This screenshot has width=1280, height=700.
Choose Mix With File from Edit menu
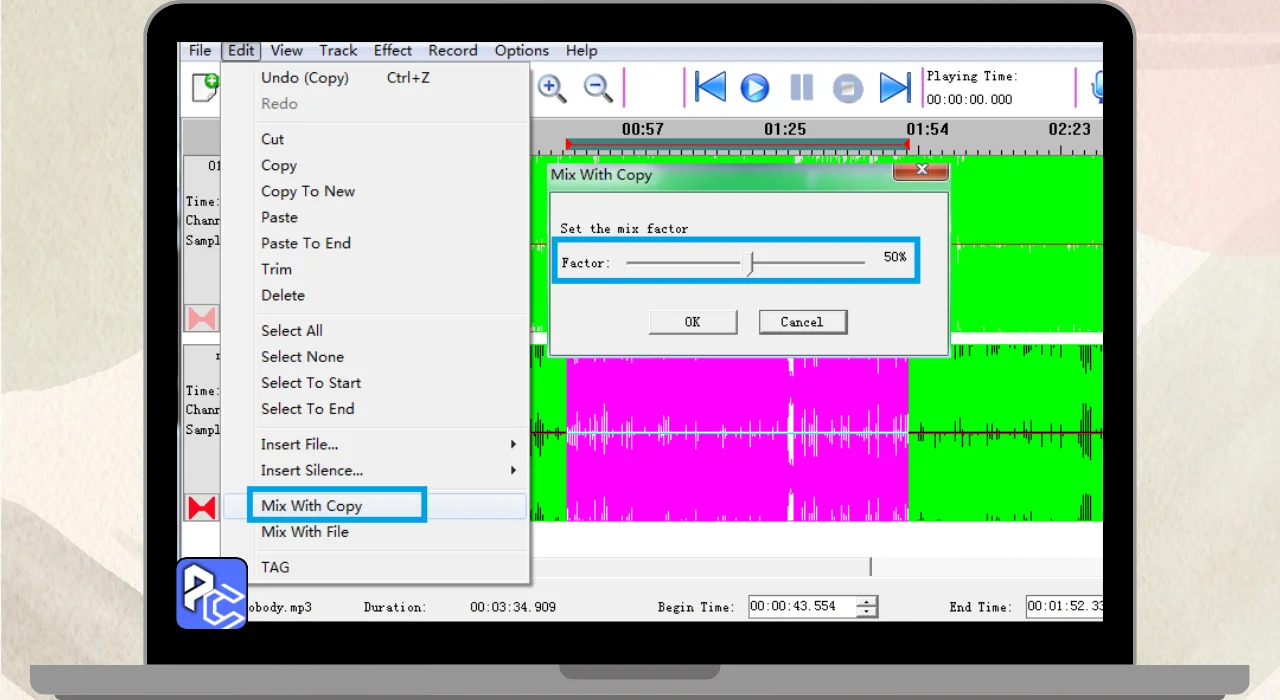305,532
